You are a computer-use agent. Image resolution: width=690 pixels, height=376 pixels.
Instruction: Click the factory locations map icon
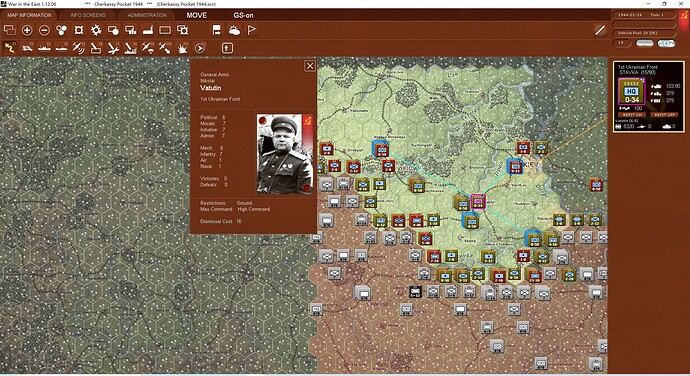148,30
